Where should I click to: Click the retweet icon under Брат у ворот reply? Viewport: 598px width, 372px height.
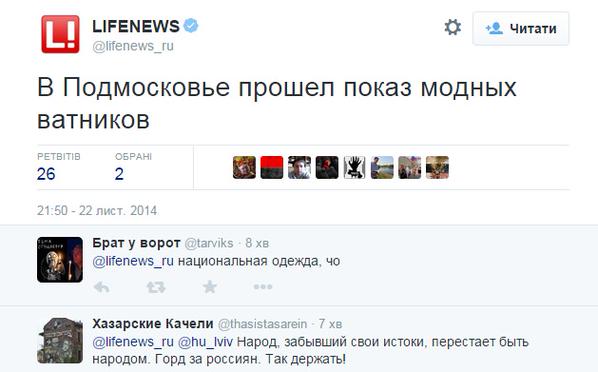click(x=156, y=287)
